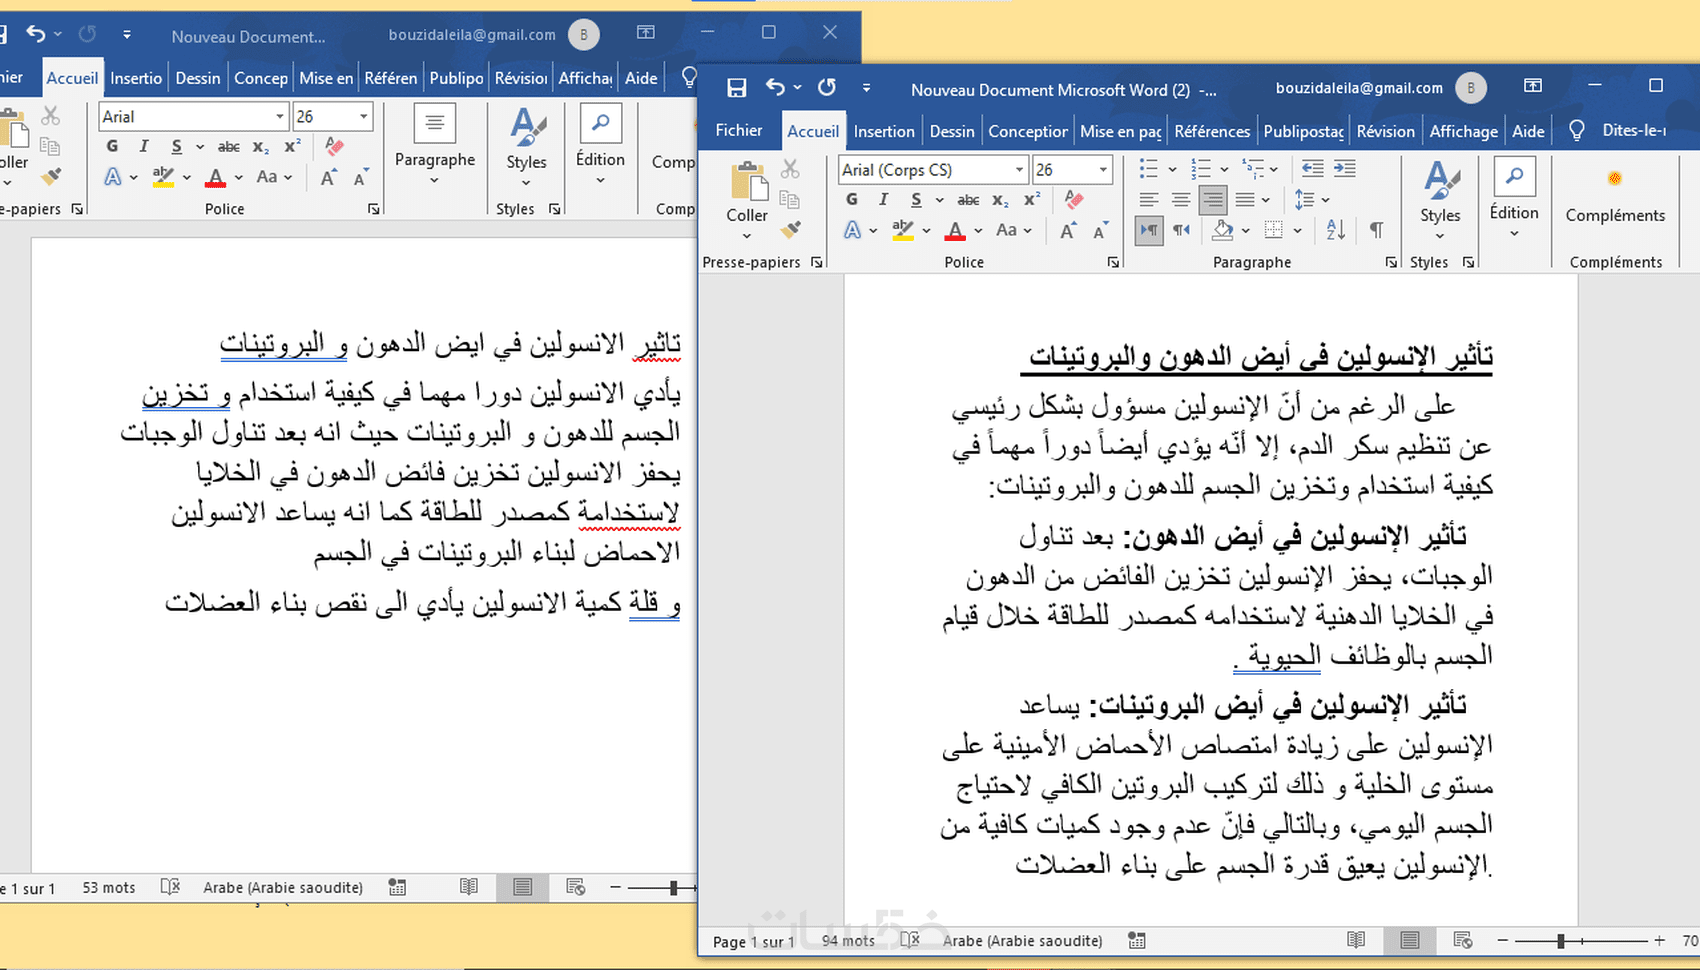
Task: Open account avatar B in front window
Action: pos(1471,88)
